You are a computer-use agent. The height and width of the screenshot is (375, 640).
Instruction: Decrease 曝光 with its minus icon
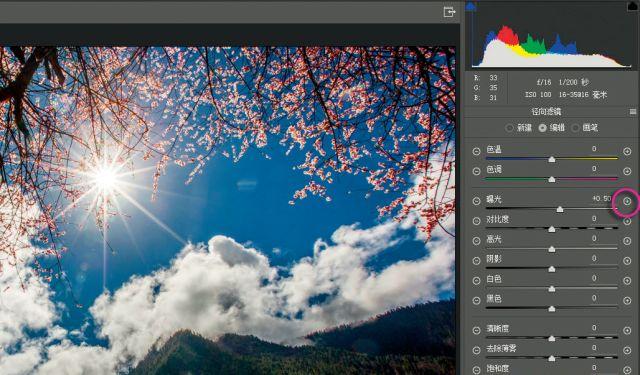click(476, 201)
